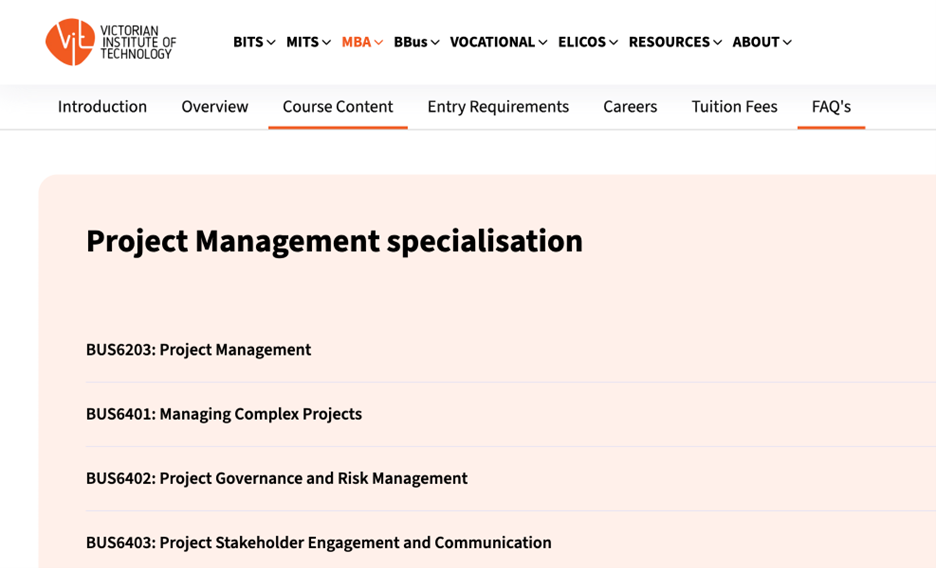The width and height of the screenshot is (936, 568).
Task: Select the Course Content tab
Action: [338, 107]
